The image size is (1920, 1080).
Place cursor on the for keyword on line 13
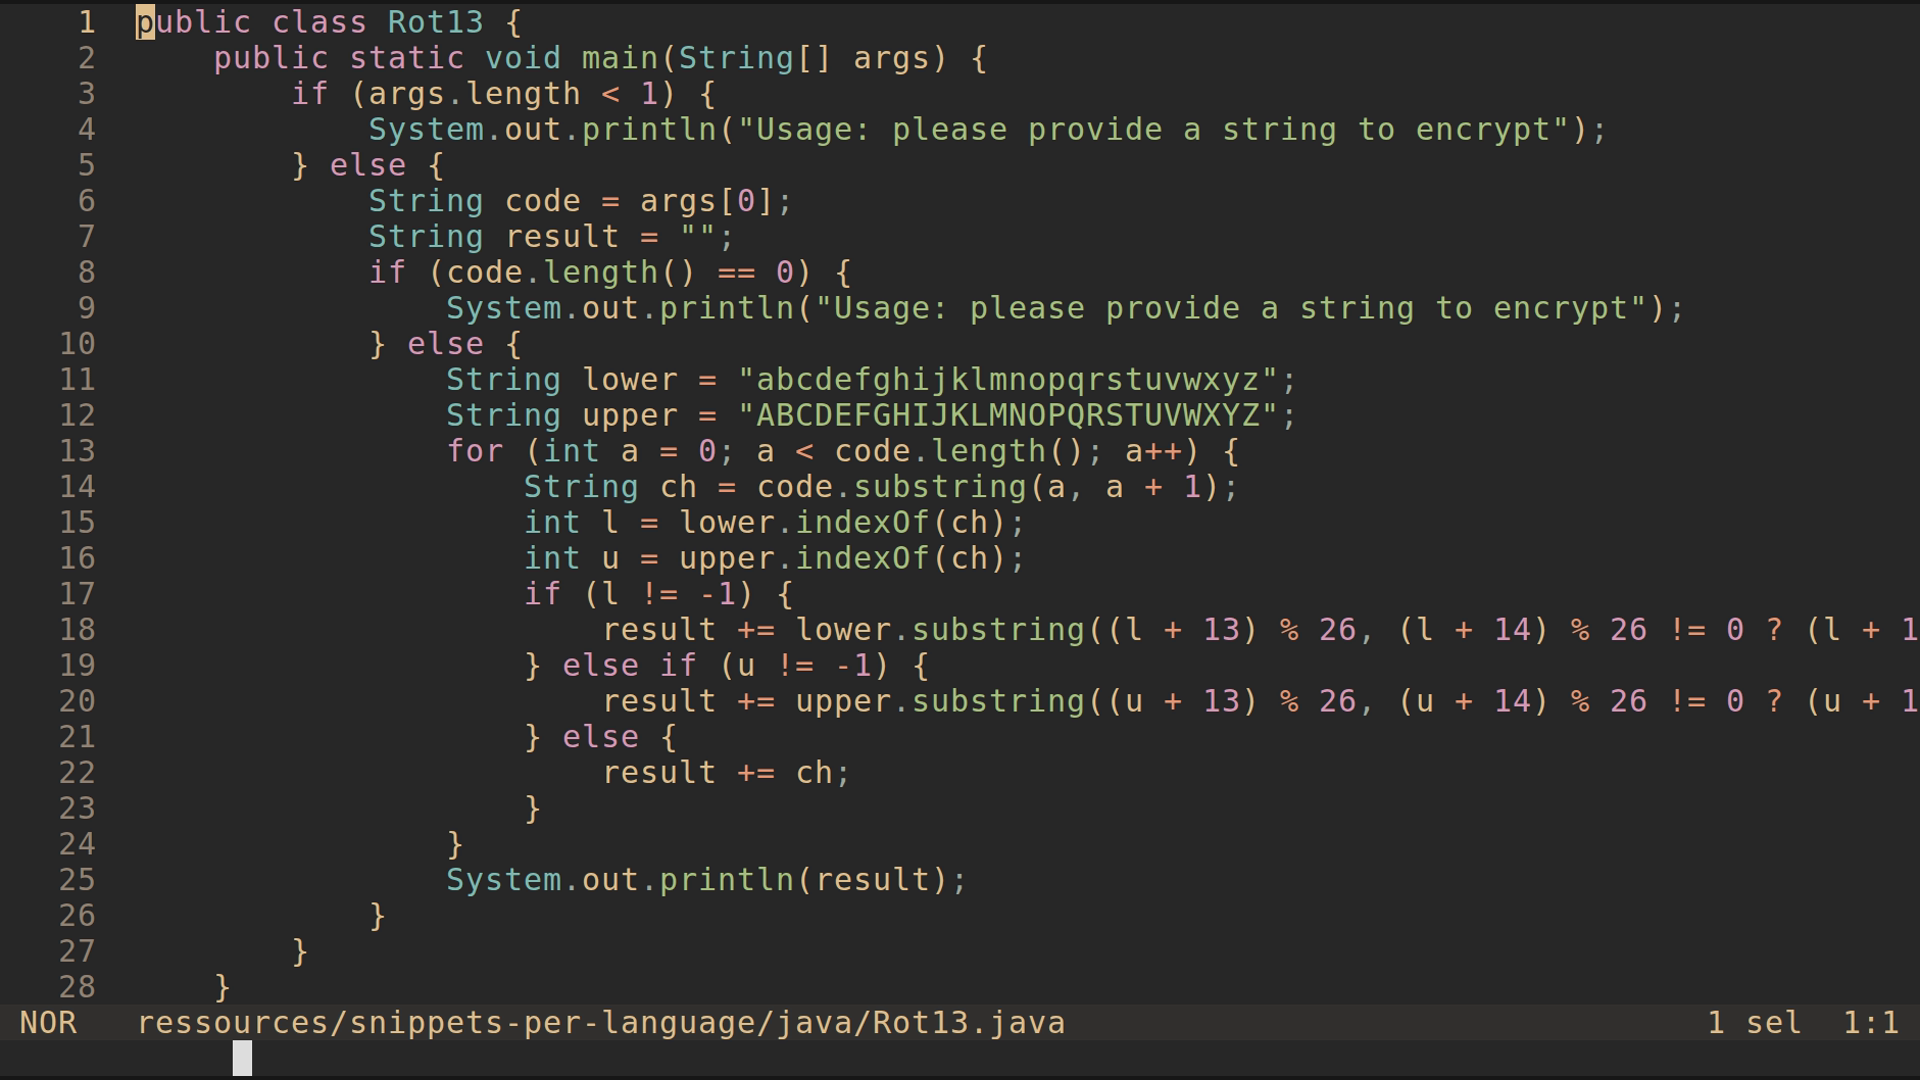475,451
